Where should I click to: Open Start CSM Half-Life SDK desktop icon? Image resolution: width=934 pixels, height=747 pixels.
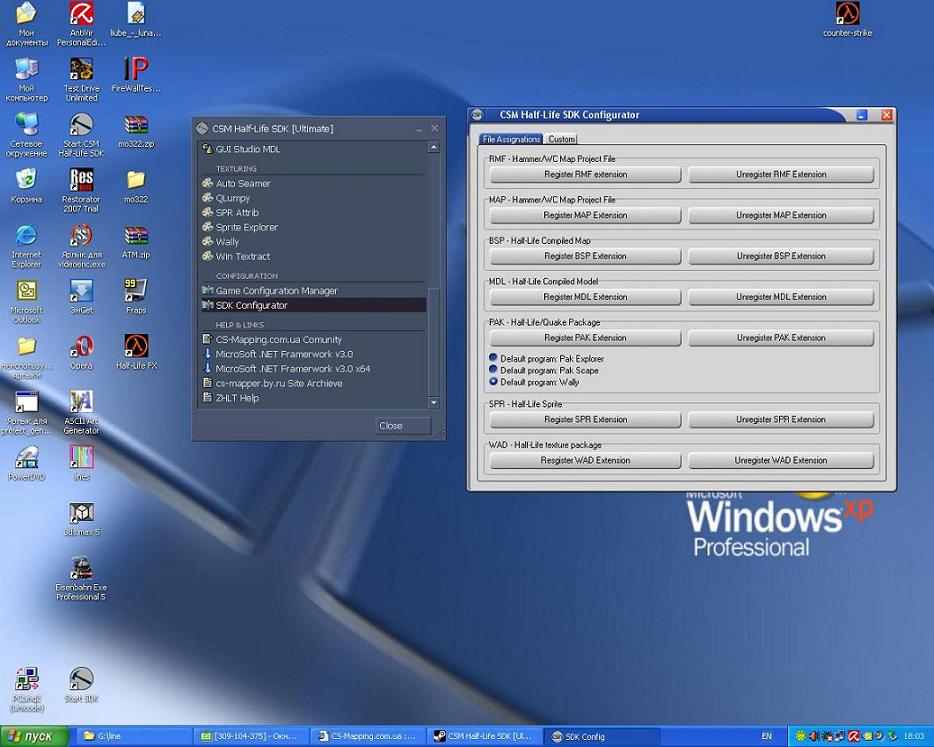pyautogui.click(x=81, y=135)
